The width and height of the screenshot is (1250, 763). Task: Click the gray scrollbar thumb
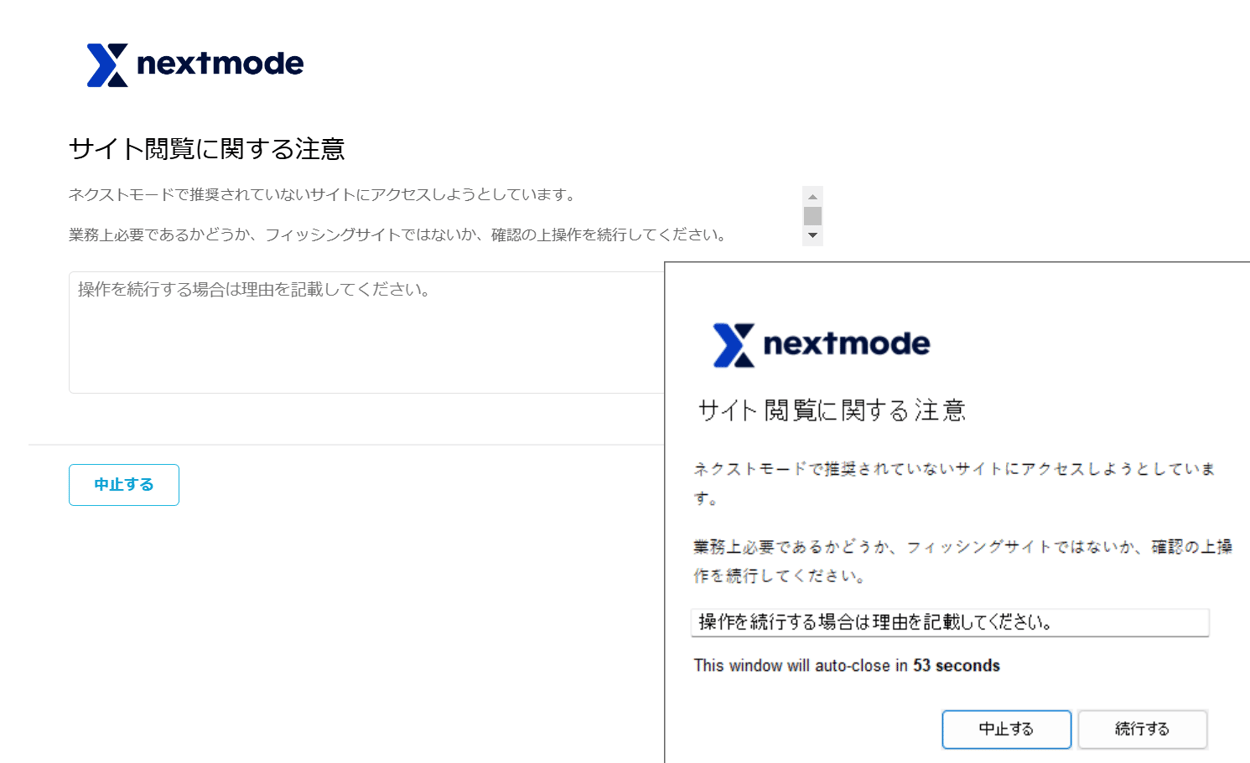[811, 214]
